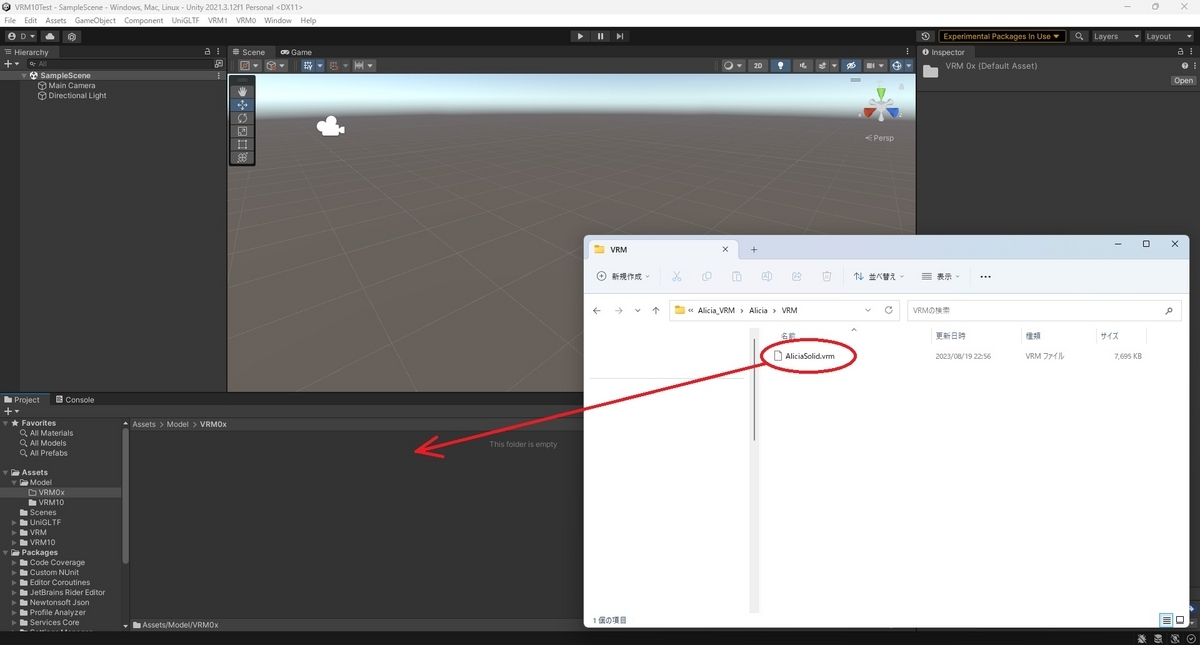Open Hierarchy search-by-type icon
Image resolution: width=1200 pixels, height=645 pixels.
coord(219,63)
